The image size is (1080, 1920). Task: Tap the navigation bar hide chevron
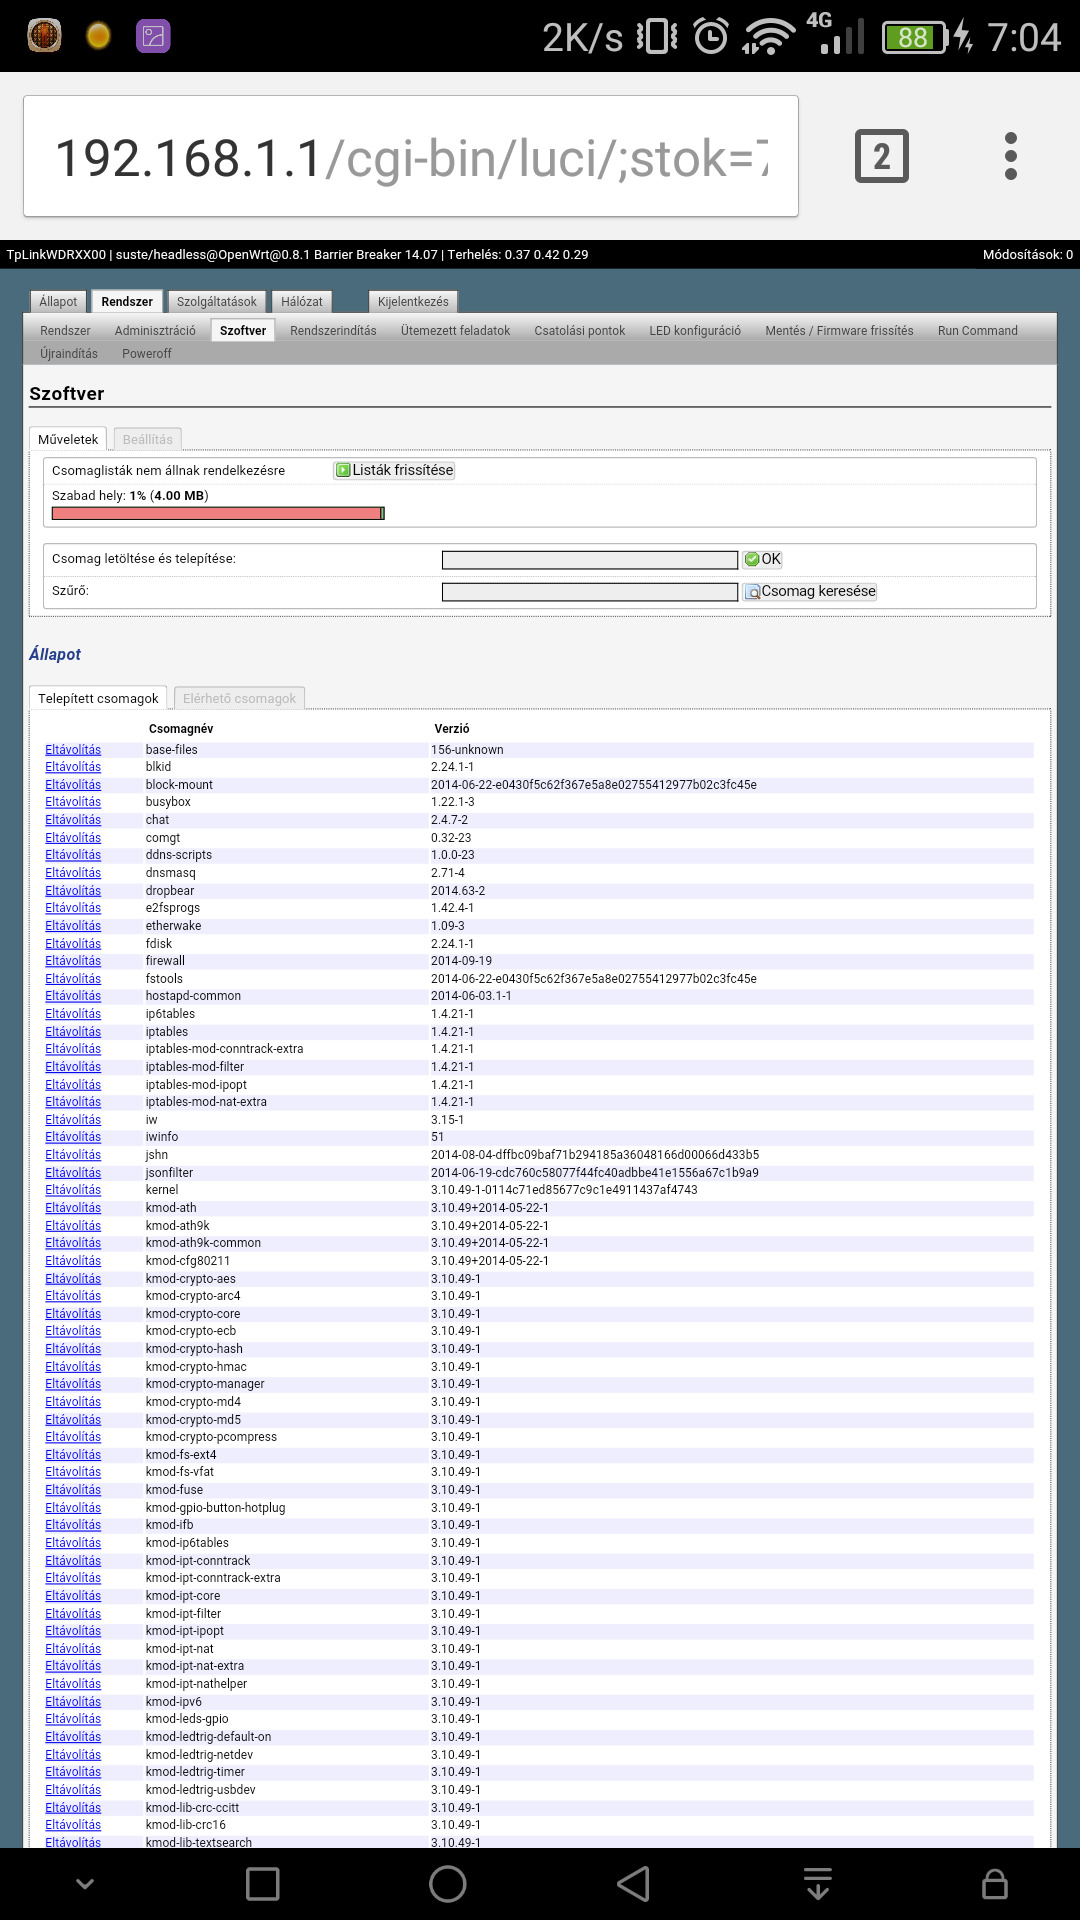click(85, 1884)
